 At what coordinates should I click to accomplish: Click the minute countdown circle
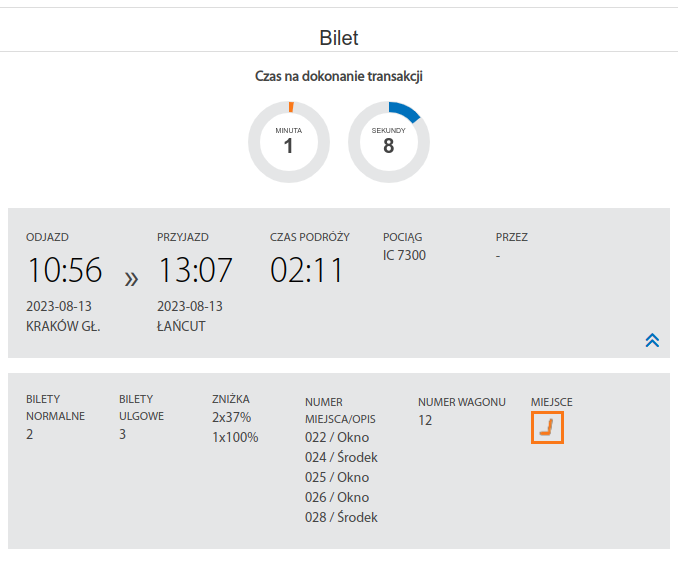(288, 142)
